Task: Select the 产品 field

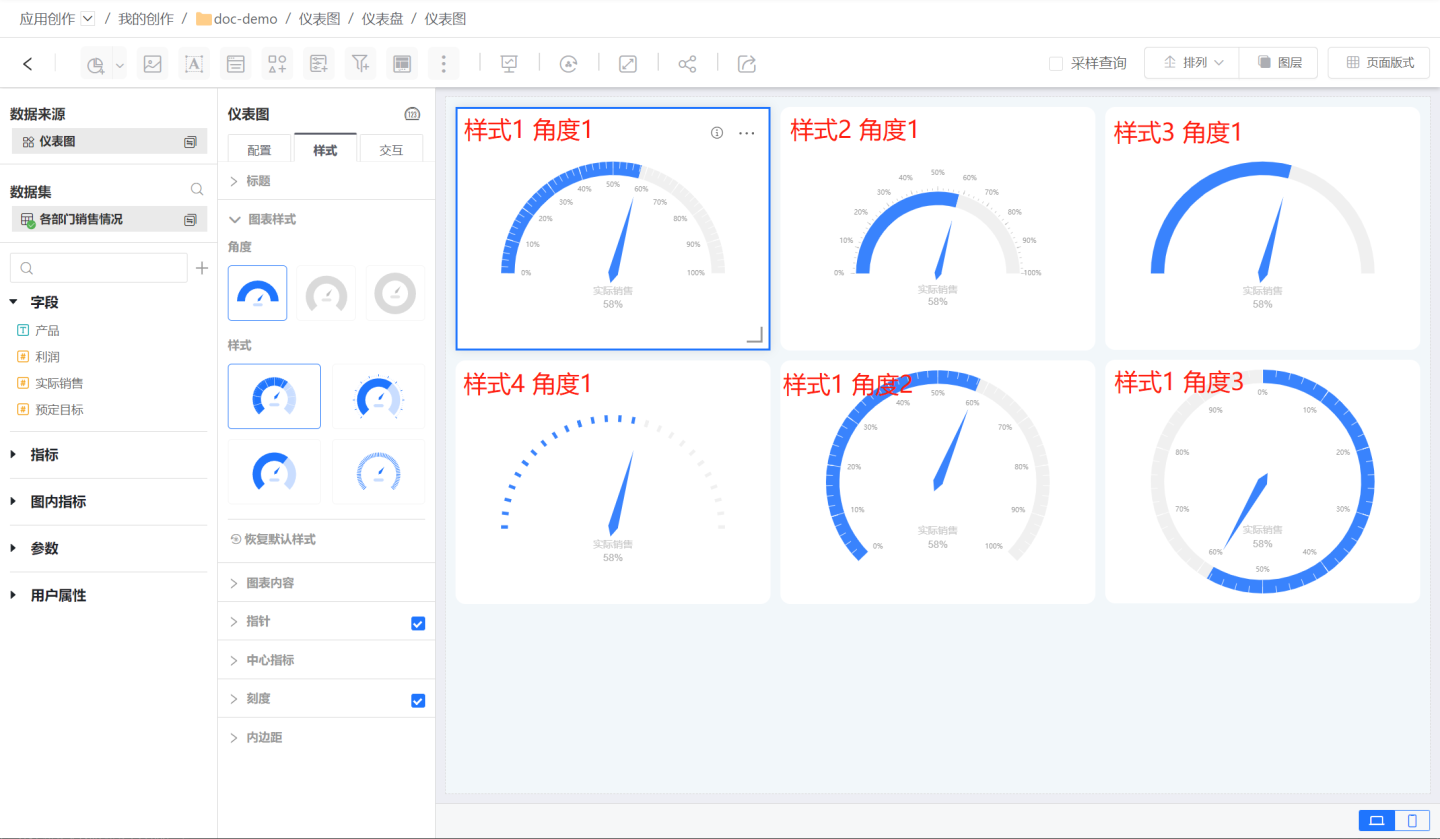Action: pyautogui.click(x=48, y=330)
